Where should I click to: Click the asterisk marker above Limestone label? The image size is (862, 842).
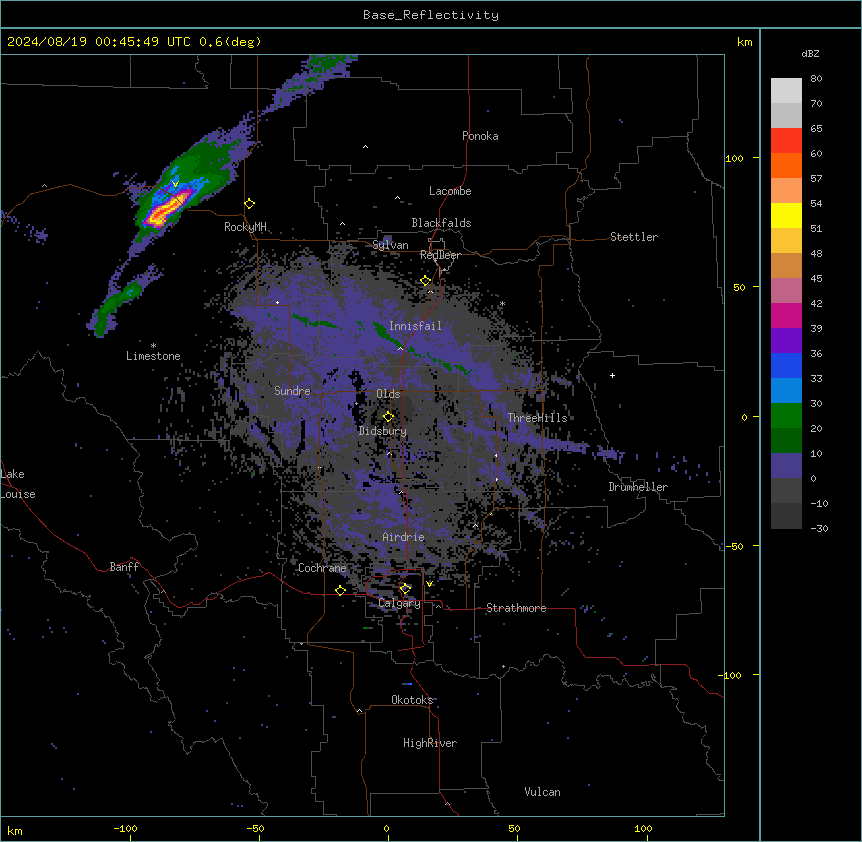point(153,346)
